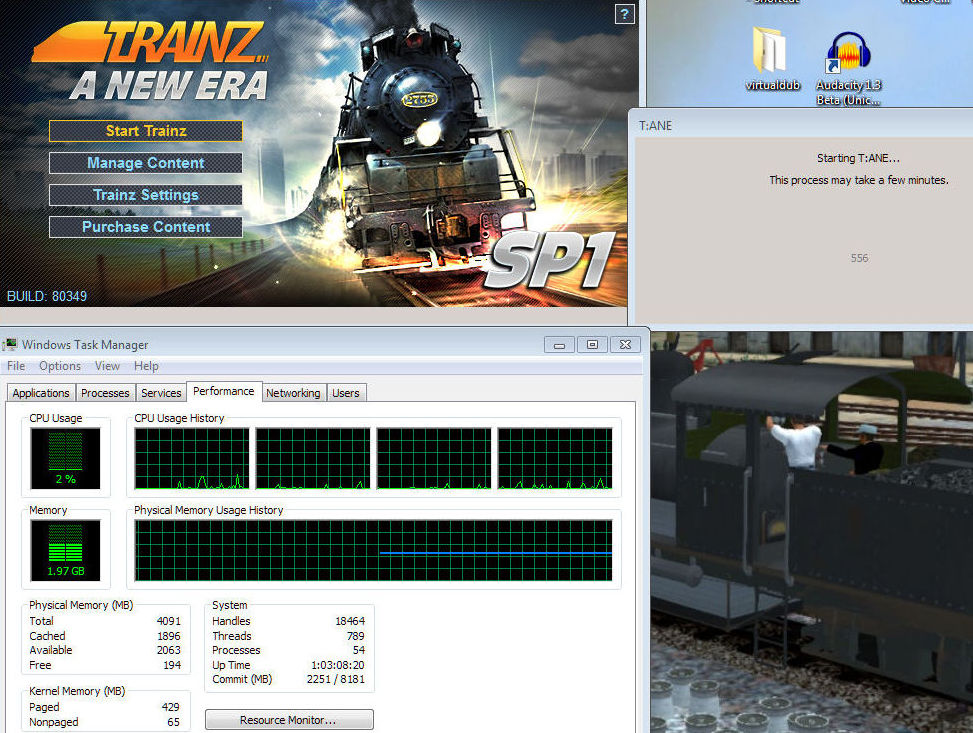
Task: Click the Physical Memory Total value 4091
Action: pos(169,621)
